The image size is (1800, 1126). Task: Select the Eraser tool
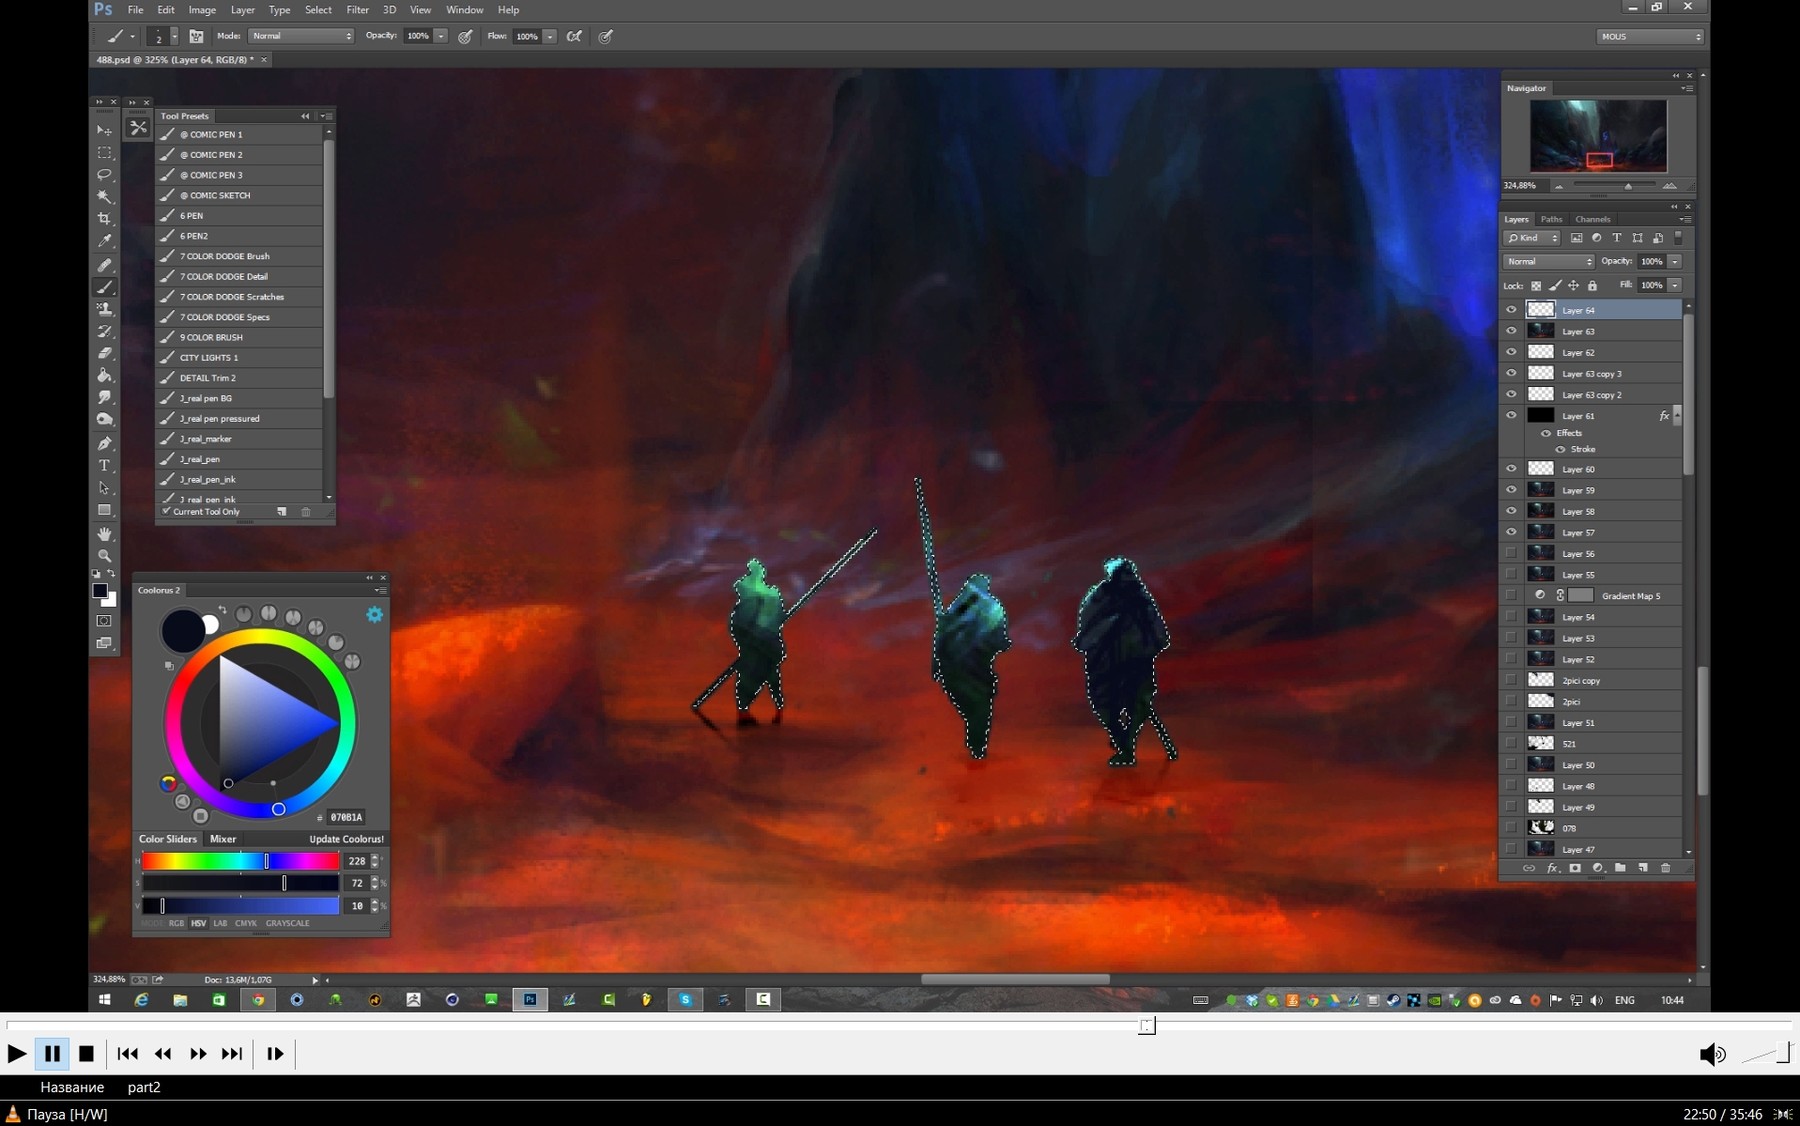point(104,354)
